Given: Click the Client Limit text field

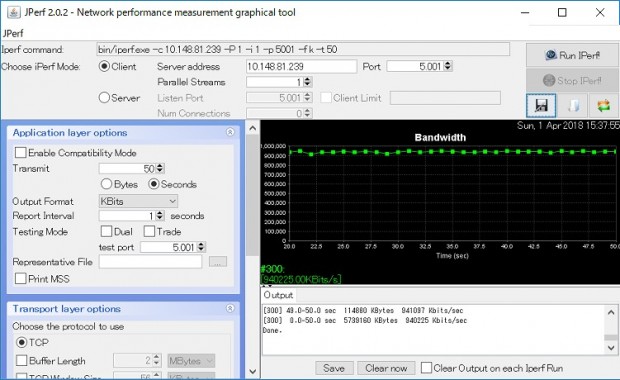Looking at the screenshot, I should point(445,98).
